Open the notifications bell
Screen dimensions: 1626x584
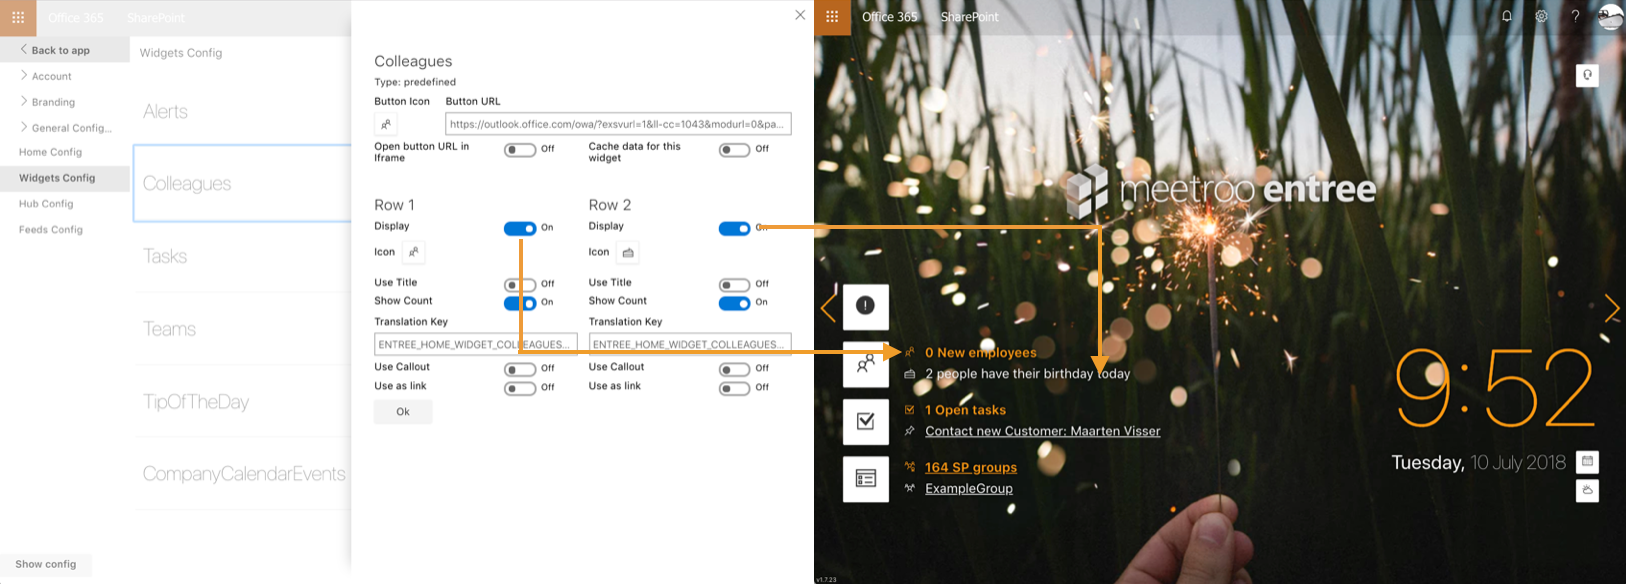(1507, 16)
